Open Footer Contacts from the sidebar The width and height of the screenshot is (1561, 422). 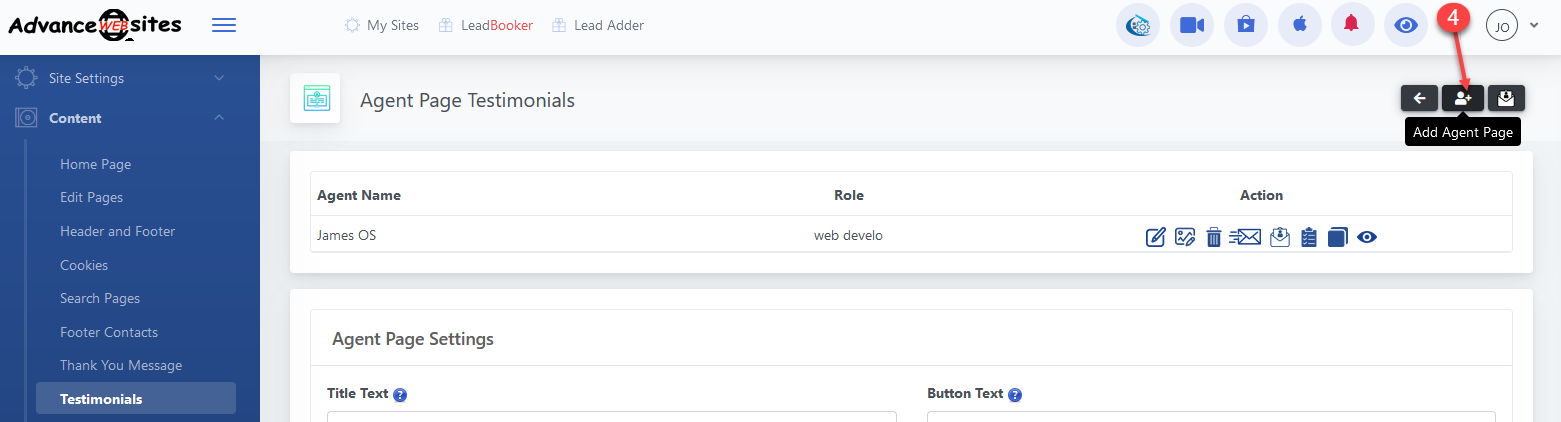(x=109, y=332)
